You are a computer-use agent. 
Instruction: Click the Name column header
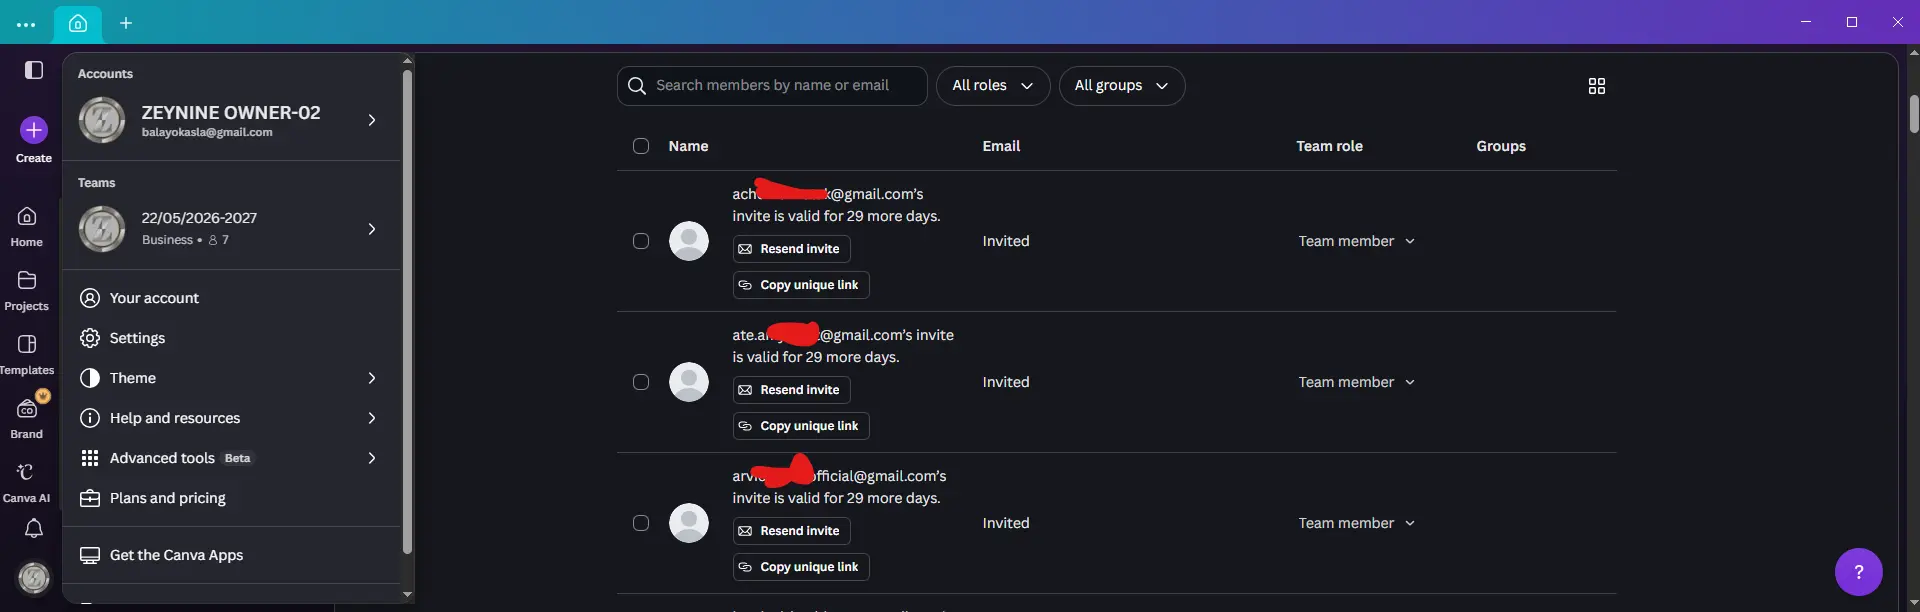click(x=689, y=146)
